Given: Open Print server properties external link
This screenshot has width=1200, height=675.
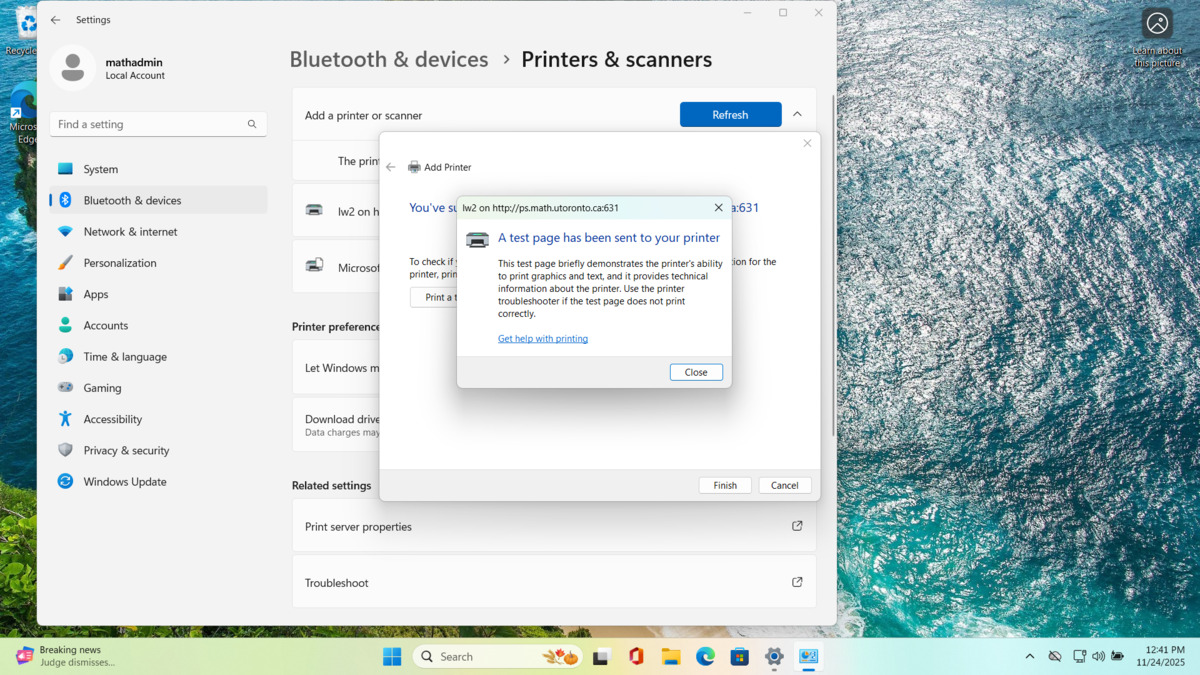Looking at the screenshot, I should coord(797,526).
